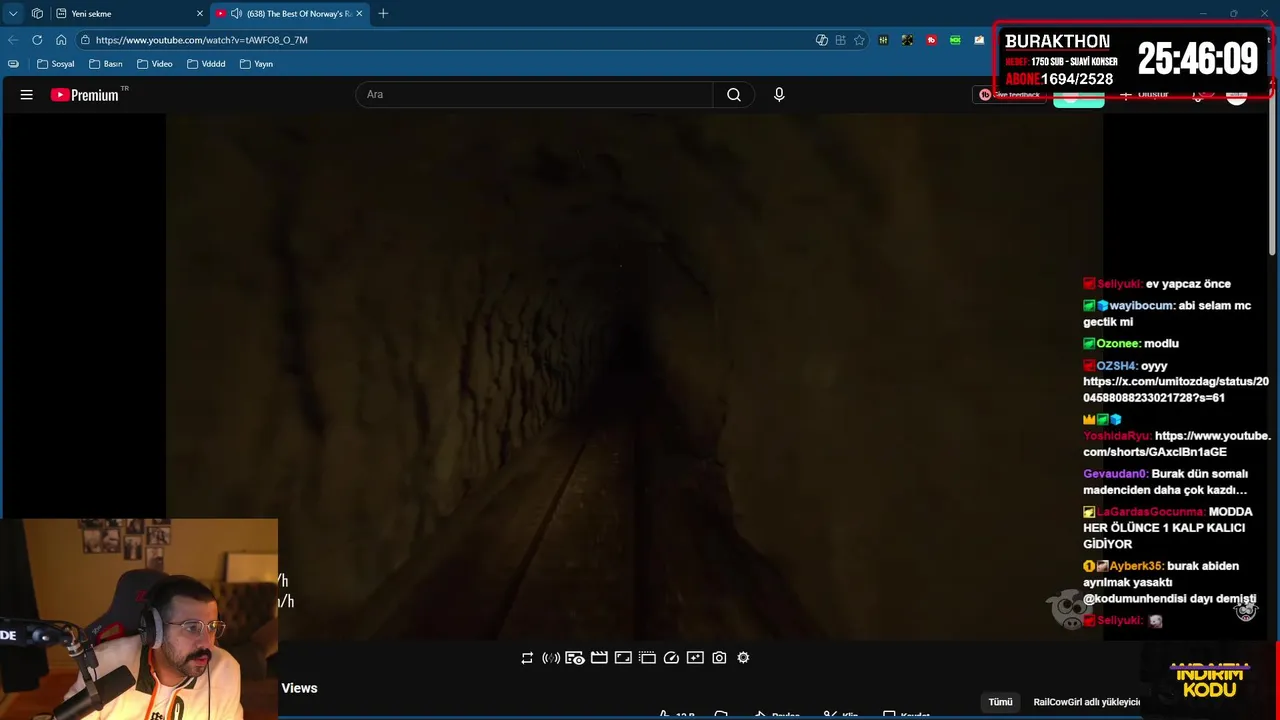Close the YouTube video tab
Screen dimensions: 1280x720
pyautogui.click(x=359, y=13)
